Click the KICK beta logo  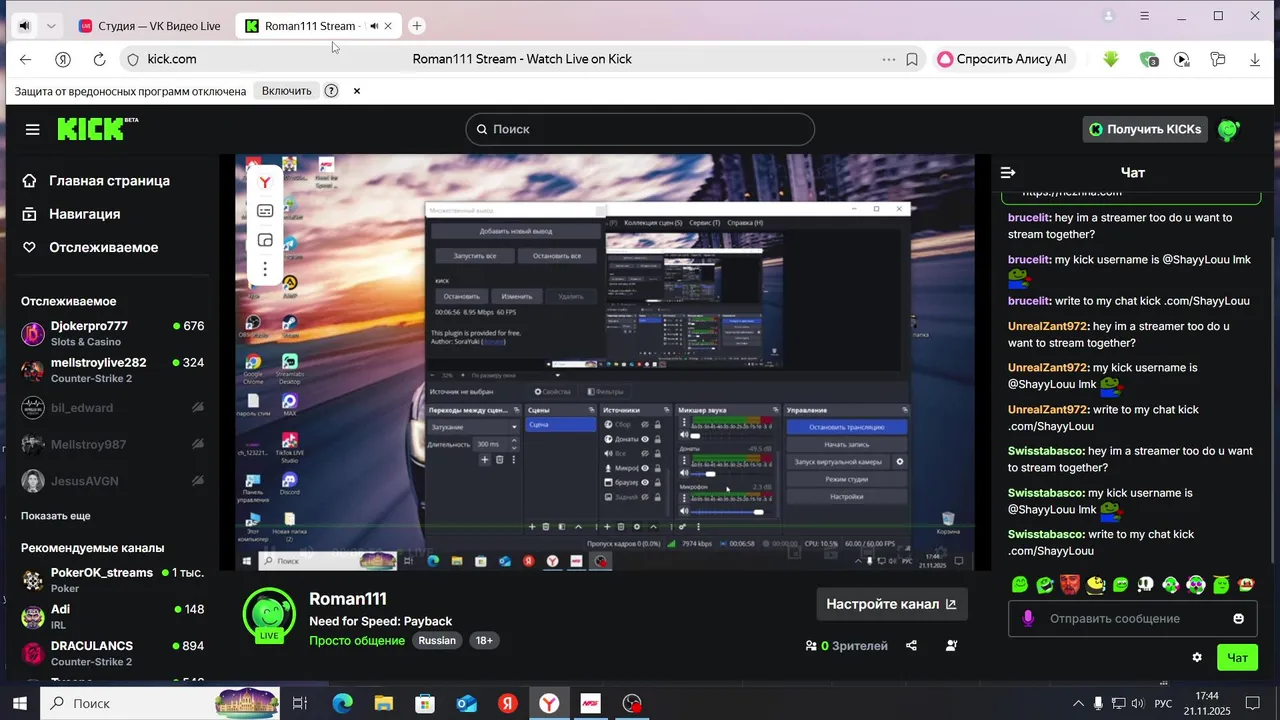(x=97, y=129)
